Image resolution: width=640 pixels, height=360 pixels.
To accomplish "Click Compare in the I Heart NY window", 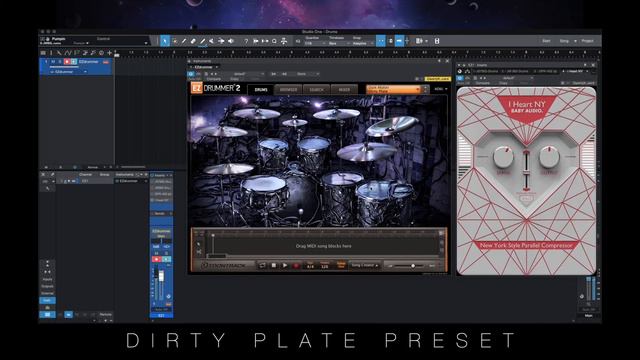I will coord(482,83).
